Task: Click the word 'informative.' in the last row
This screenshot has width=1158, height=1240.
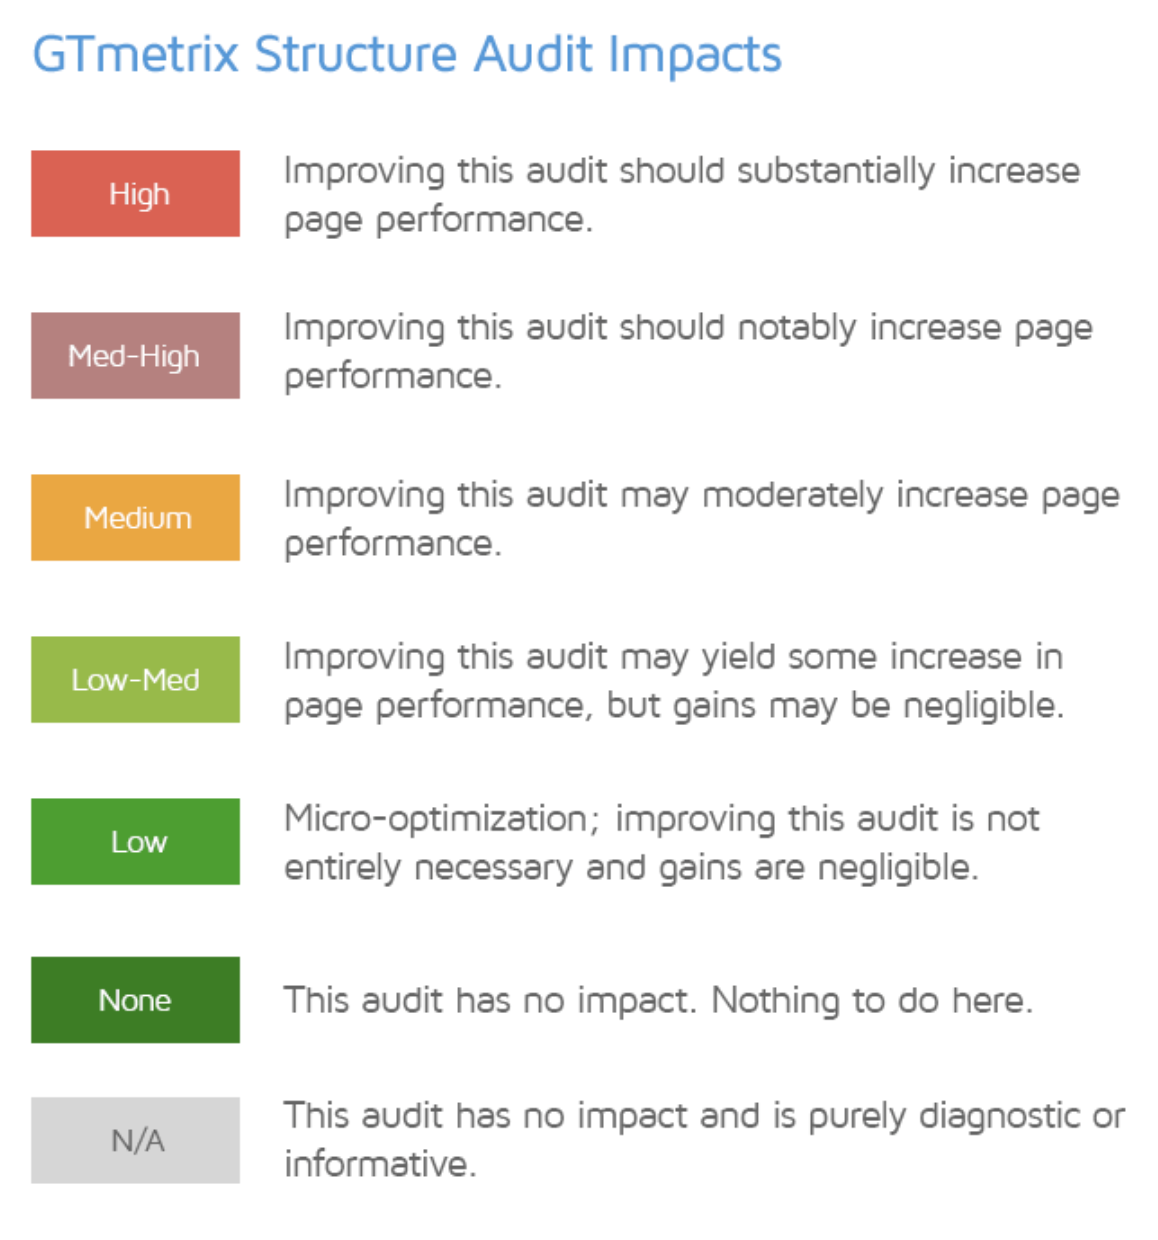Action: click(381, 1164)
